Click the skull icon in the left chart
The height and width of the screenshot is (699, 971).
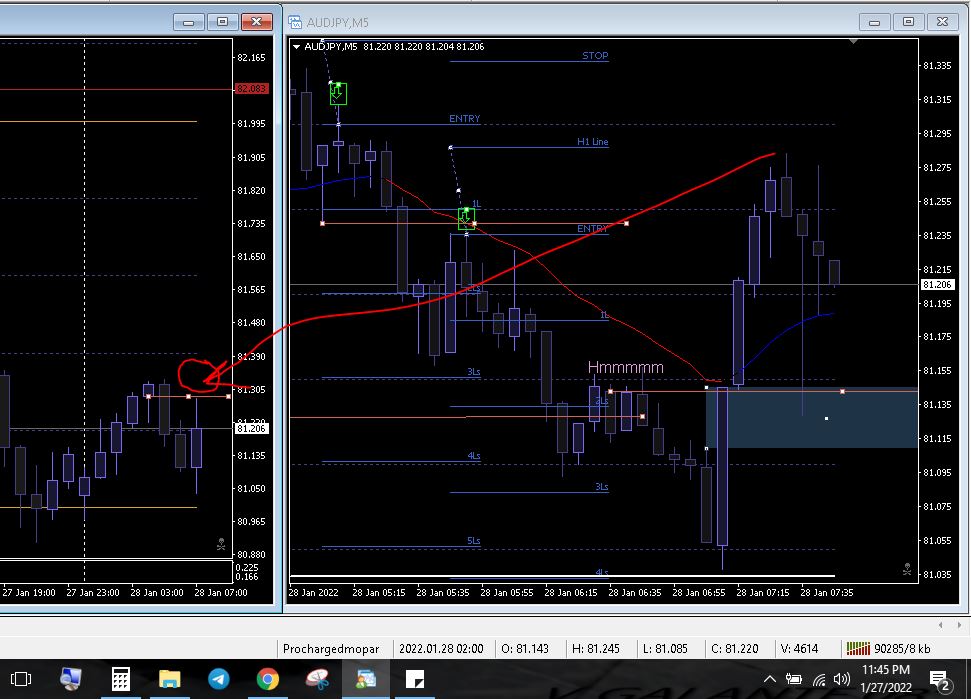coord(221,544)
